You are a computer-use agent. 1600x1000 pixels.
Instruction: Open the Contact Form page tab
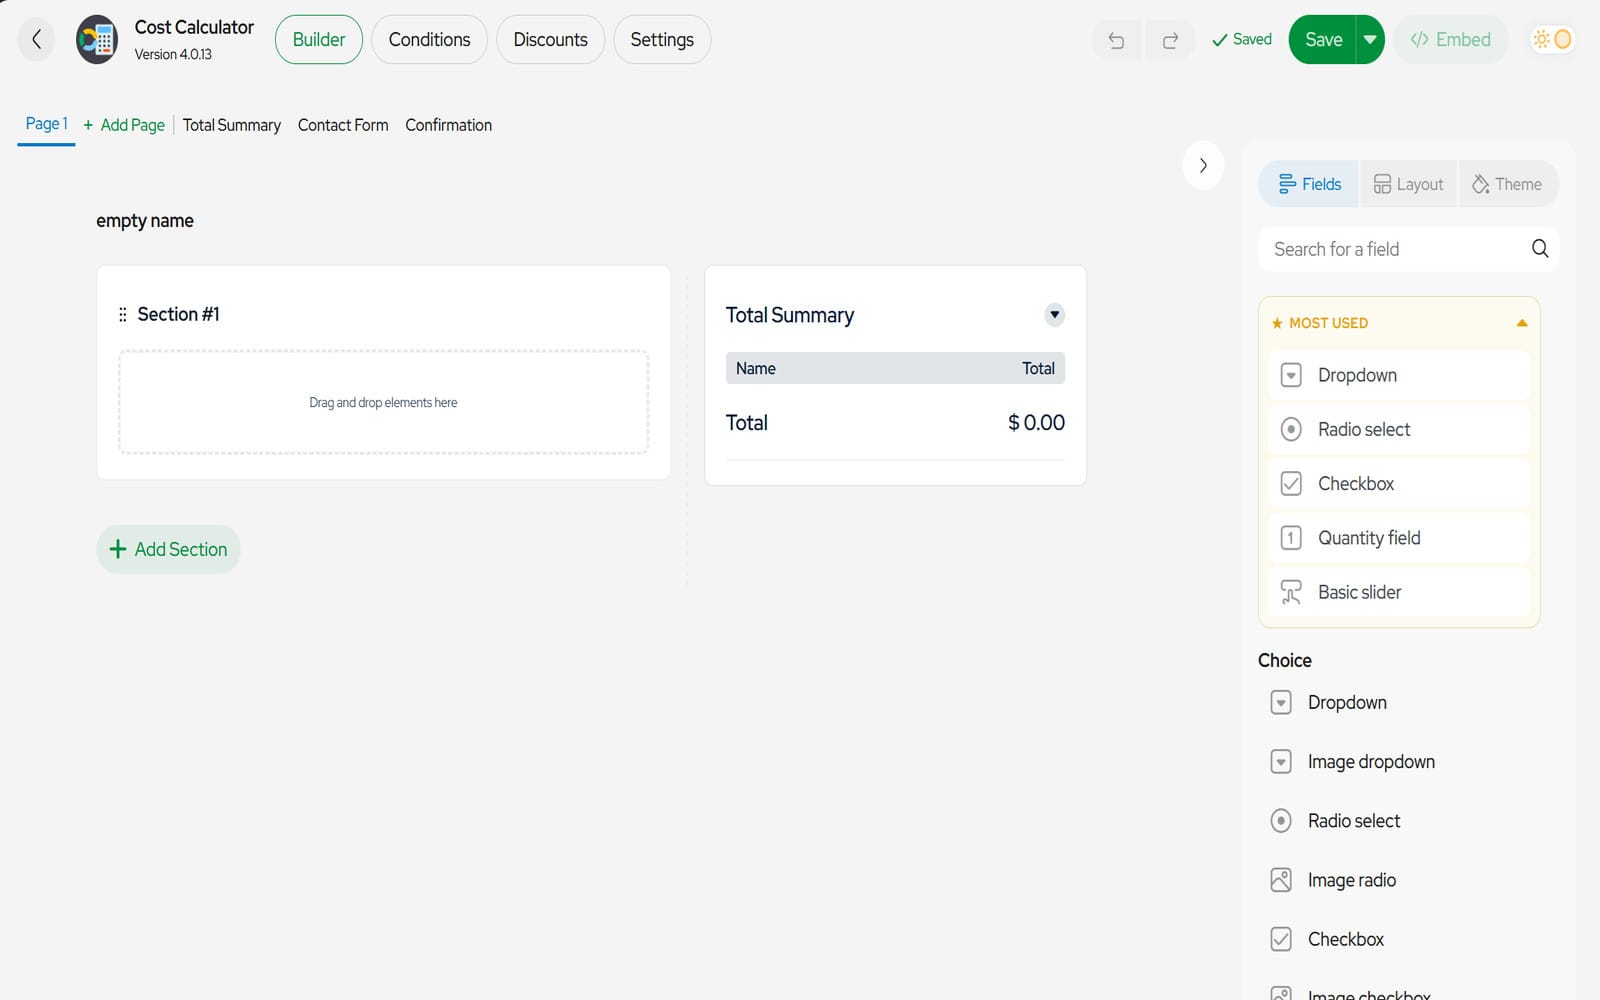click(x=343, y=125)
